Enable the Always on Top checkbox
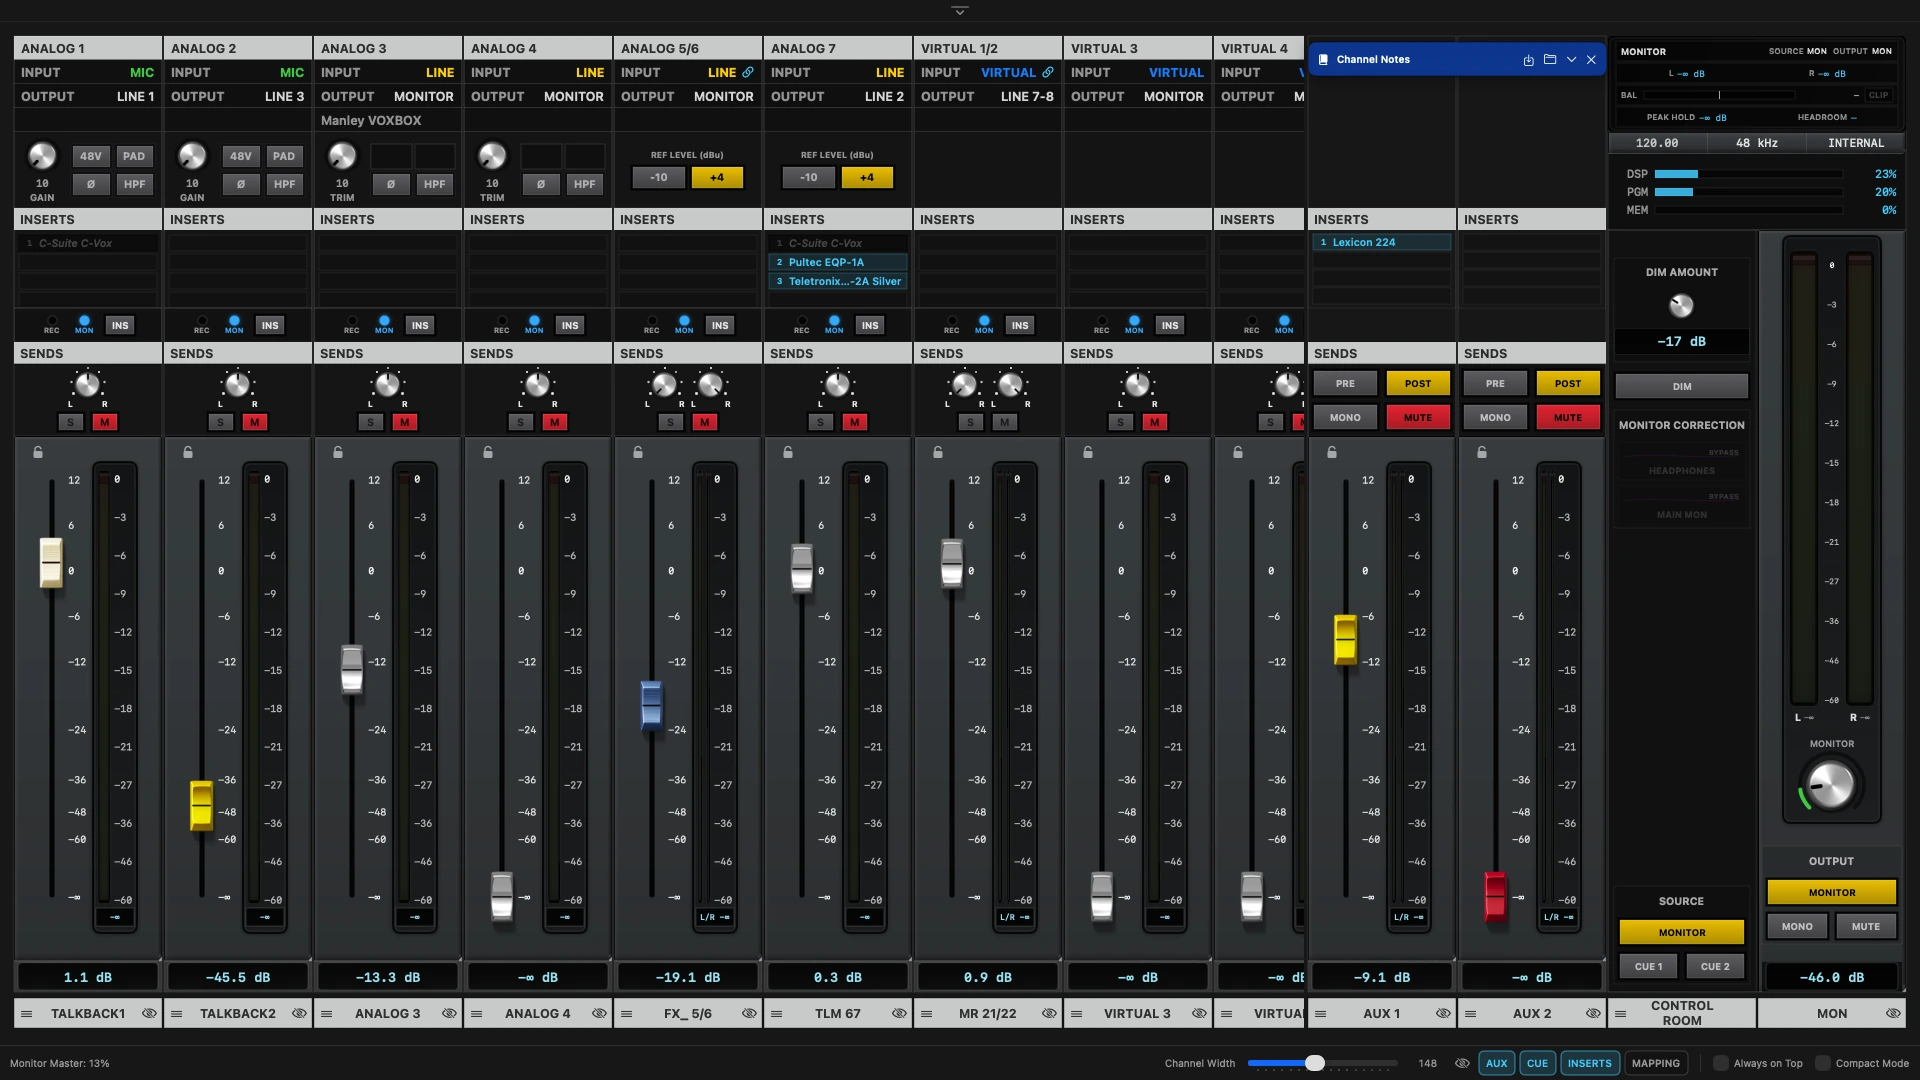 (x=1721, y=1063)
